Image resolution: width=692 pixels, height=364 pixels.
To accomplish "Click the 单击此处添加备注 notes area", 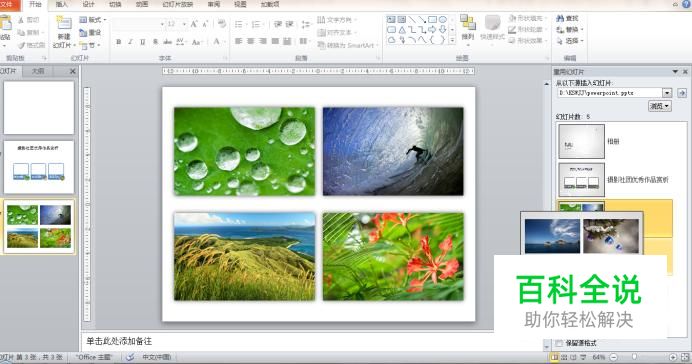I will pos(119,341).
